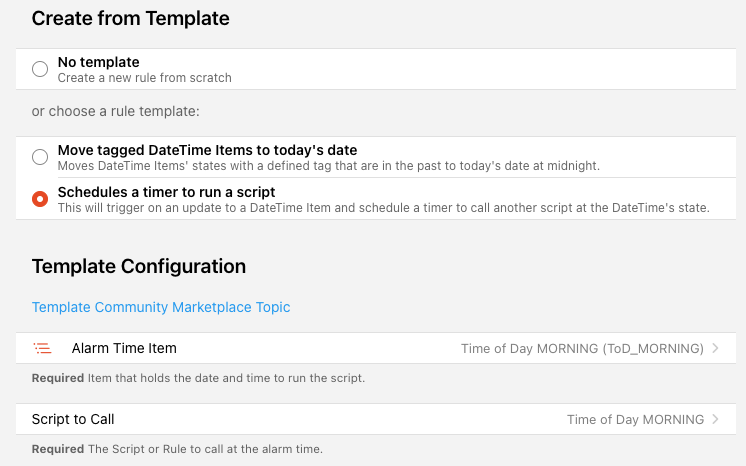The width and height of the screenshot is (746, 466).
Task: Click the selected Schedules a timer radio button
Action: 40,199
